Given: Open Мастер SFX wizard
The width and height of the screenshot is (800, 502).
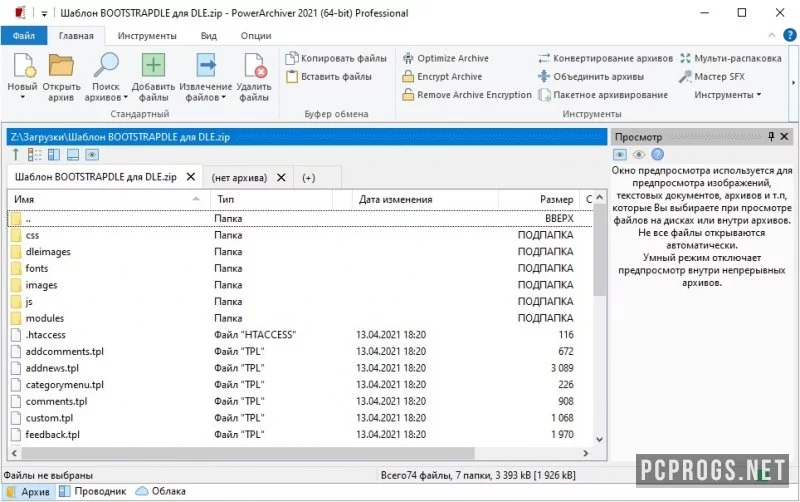Looking at the screenshot, I should coord(712,77).
